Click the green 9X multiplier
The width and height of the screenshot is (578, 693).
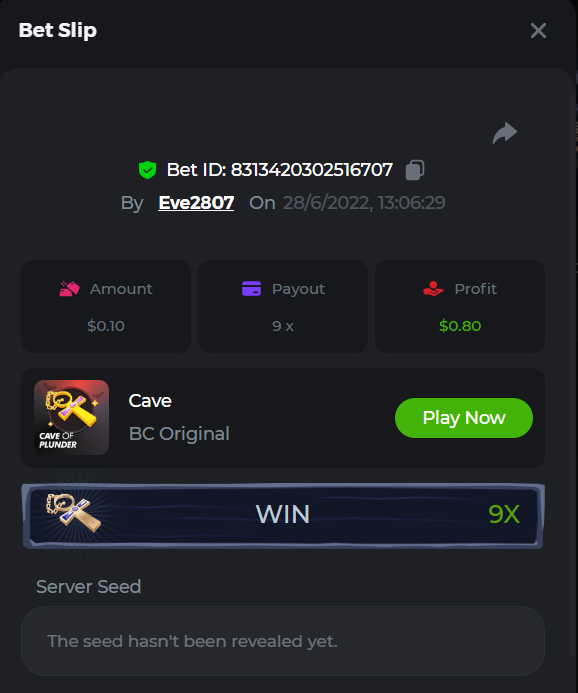click(x=504, y=514)
